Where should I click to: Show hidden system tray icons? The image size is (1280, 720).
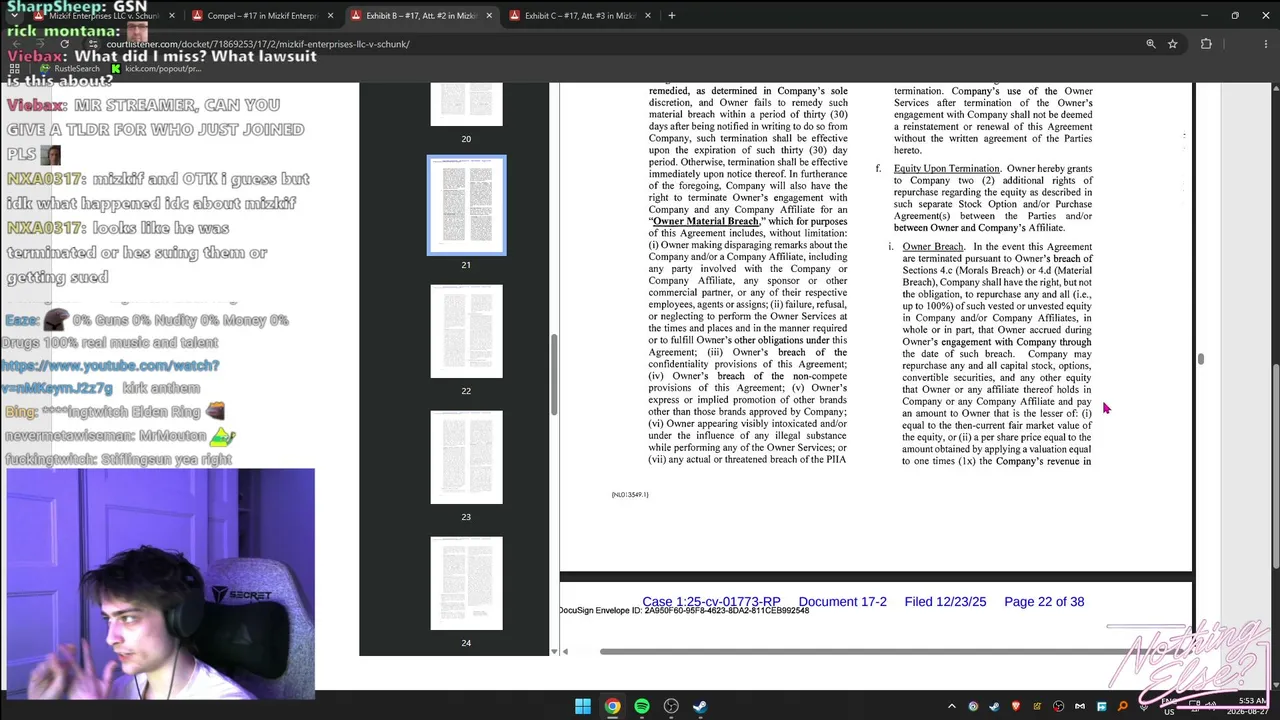[951, 707]
